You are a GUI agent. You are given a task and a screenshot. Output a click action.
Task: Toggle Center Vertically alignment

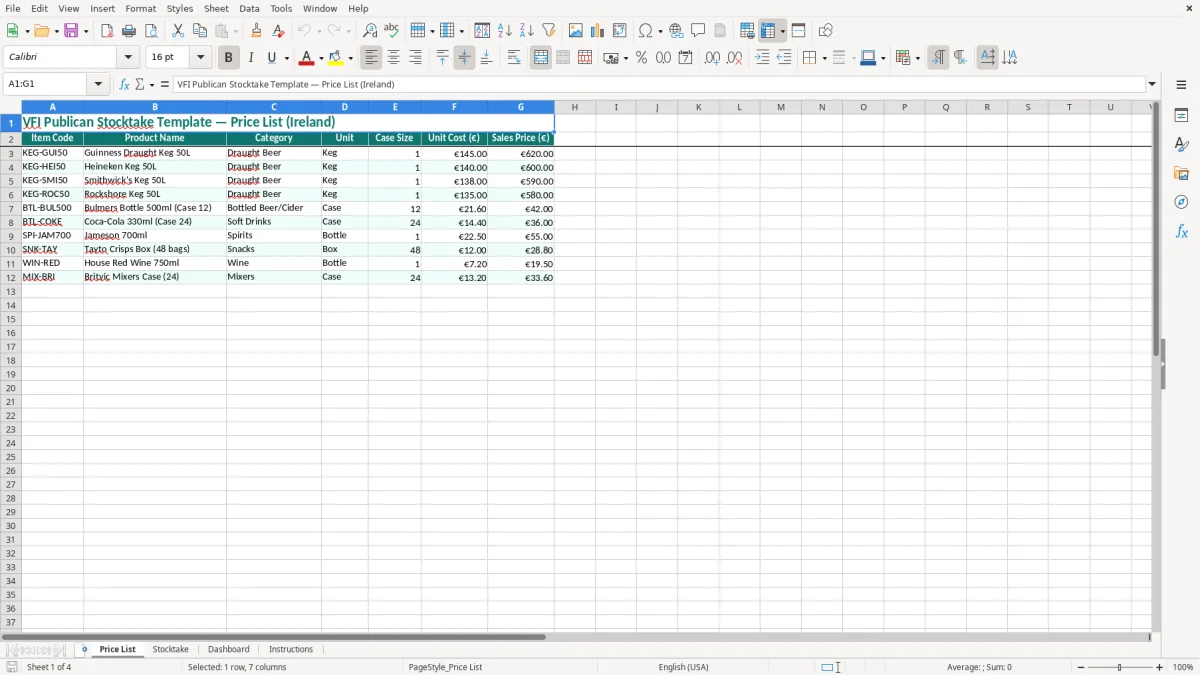464,58
